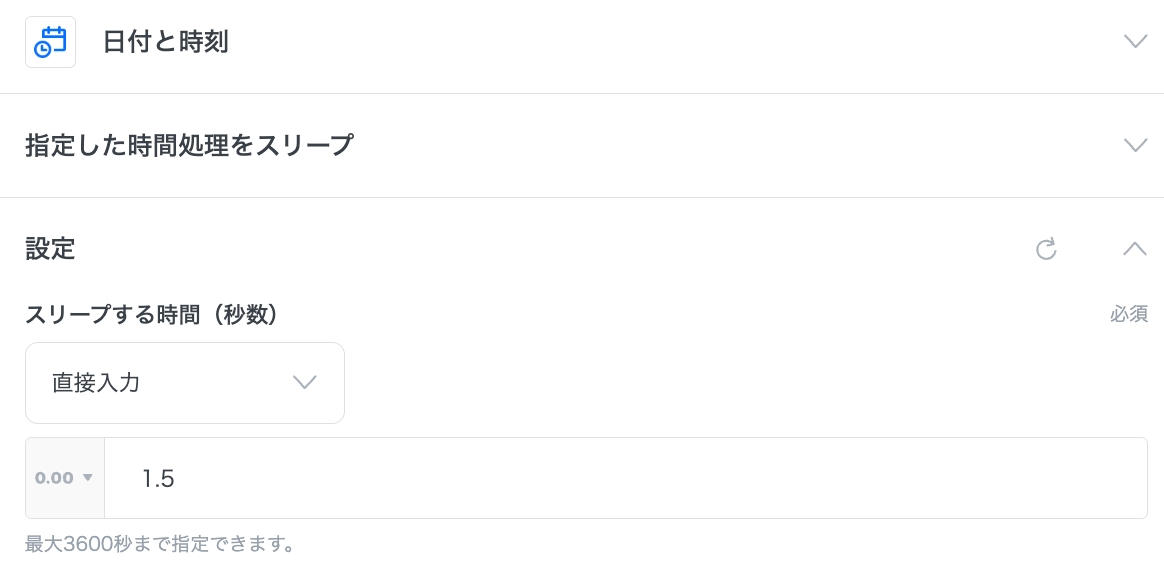Click the 直接入力 text label

96,383
